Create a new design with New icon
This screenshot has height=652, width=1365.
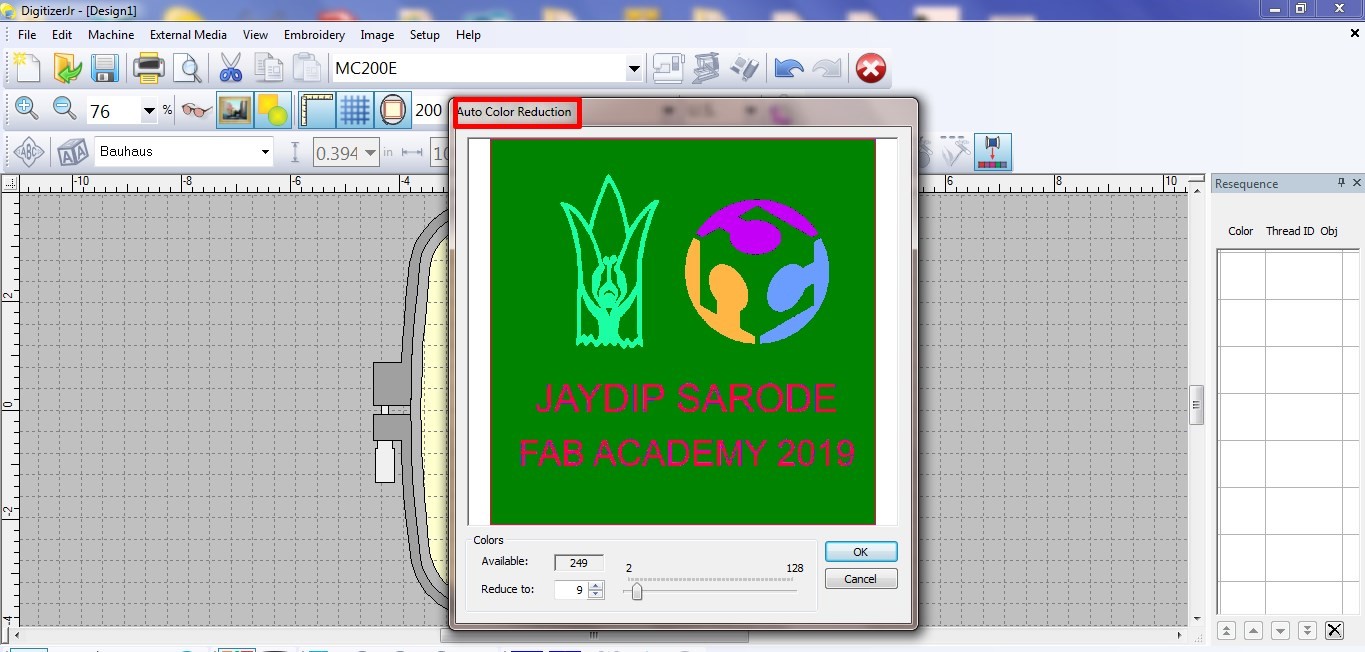(27, 68)
